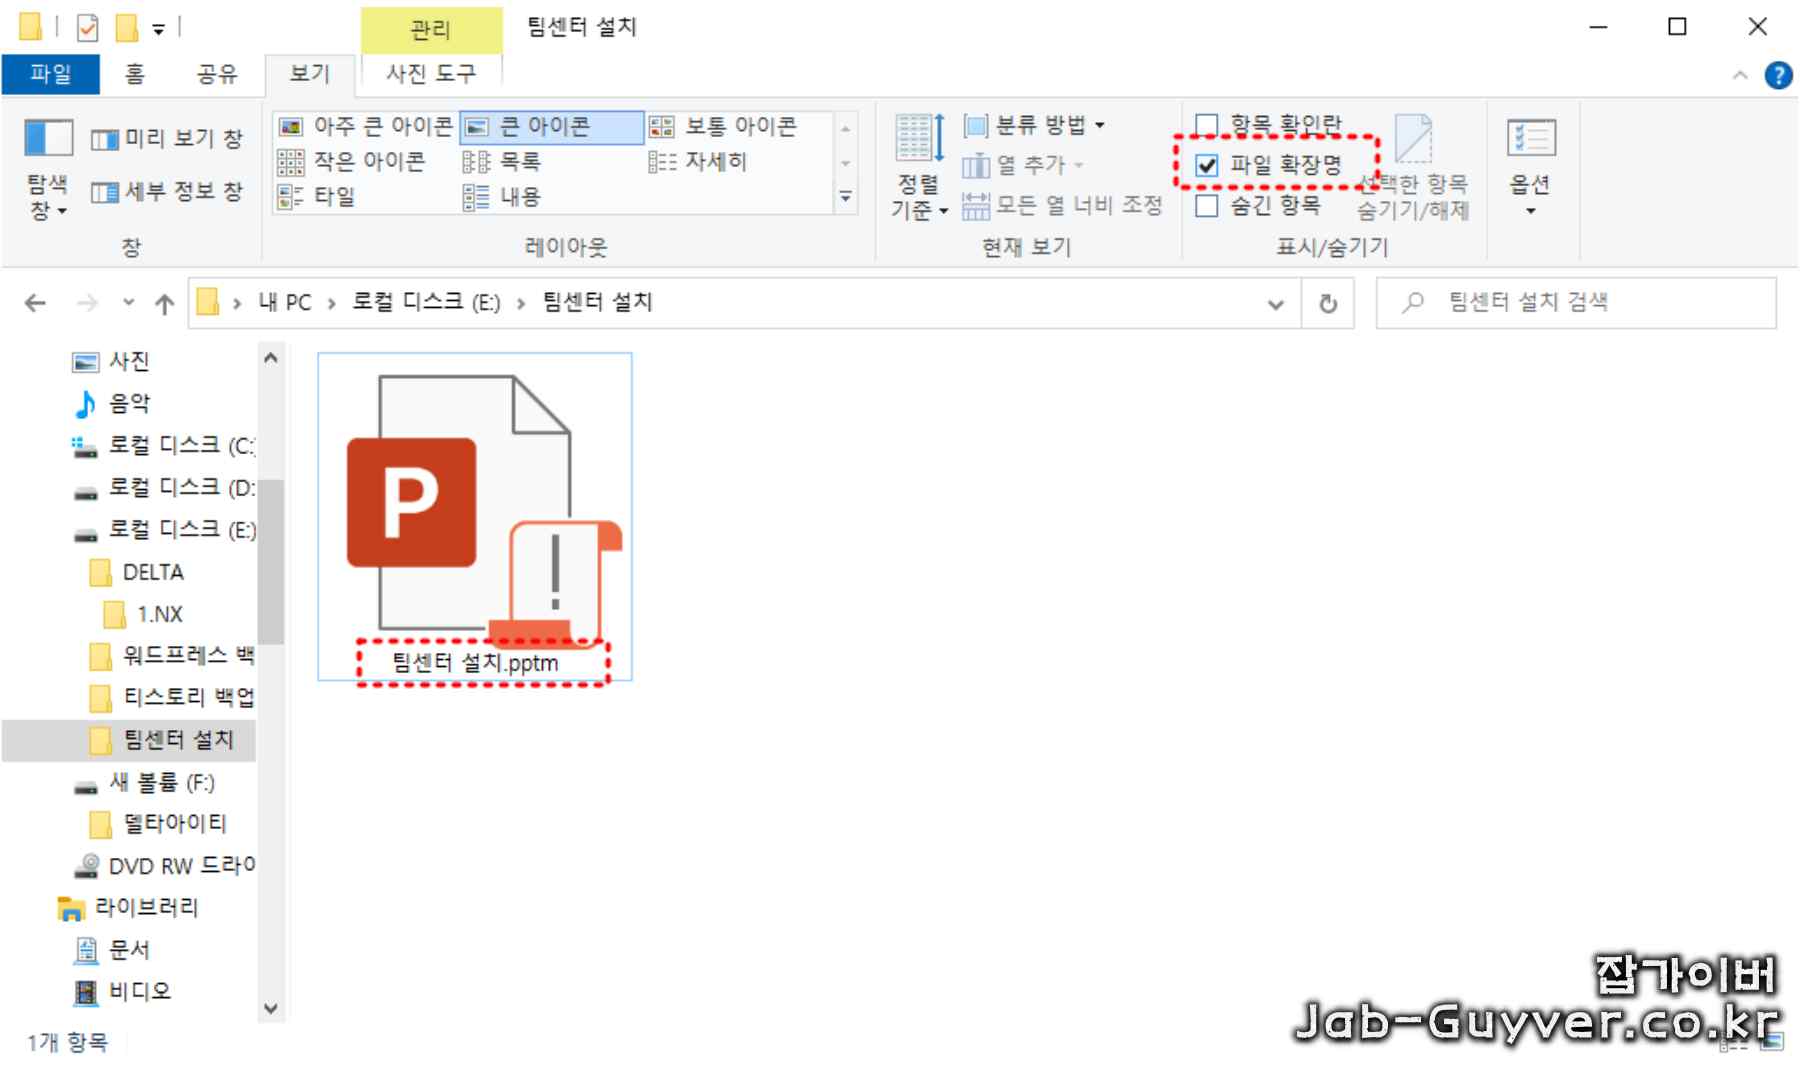Select 음악 in the navigation tree
Viewport: 1800px width, 1065px height.
pos(129,403)
